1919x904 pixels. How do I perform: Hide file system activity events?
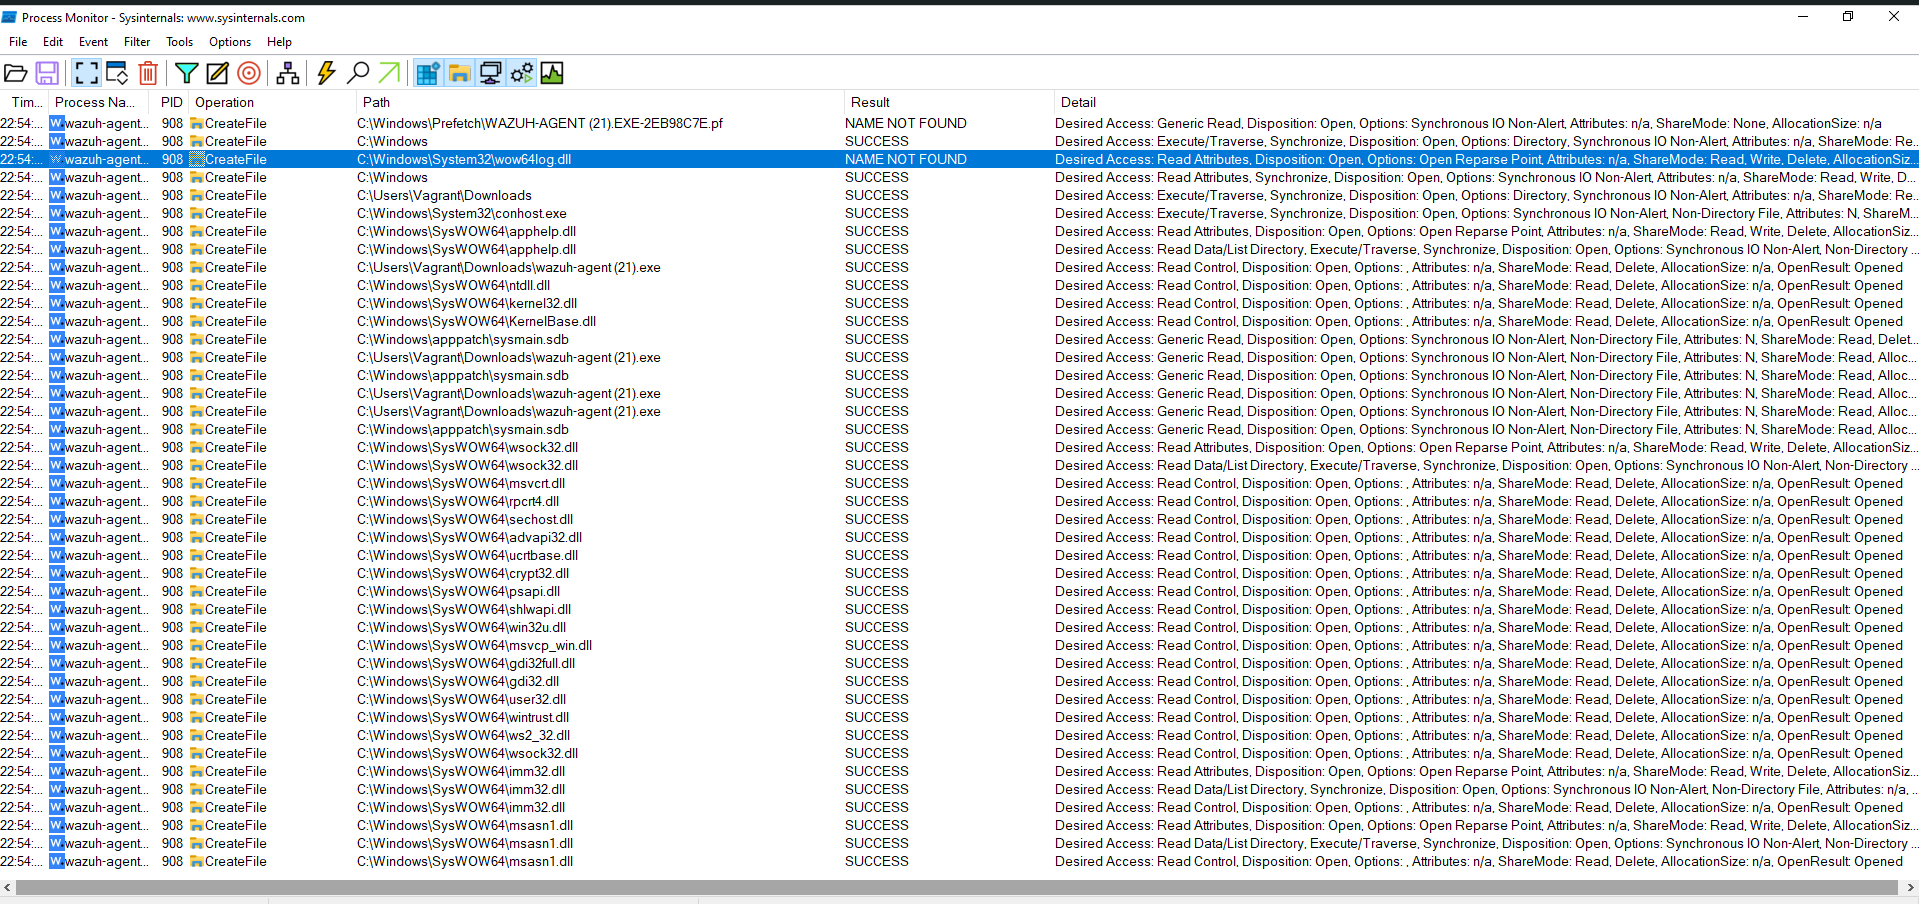[458, 72]
